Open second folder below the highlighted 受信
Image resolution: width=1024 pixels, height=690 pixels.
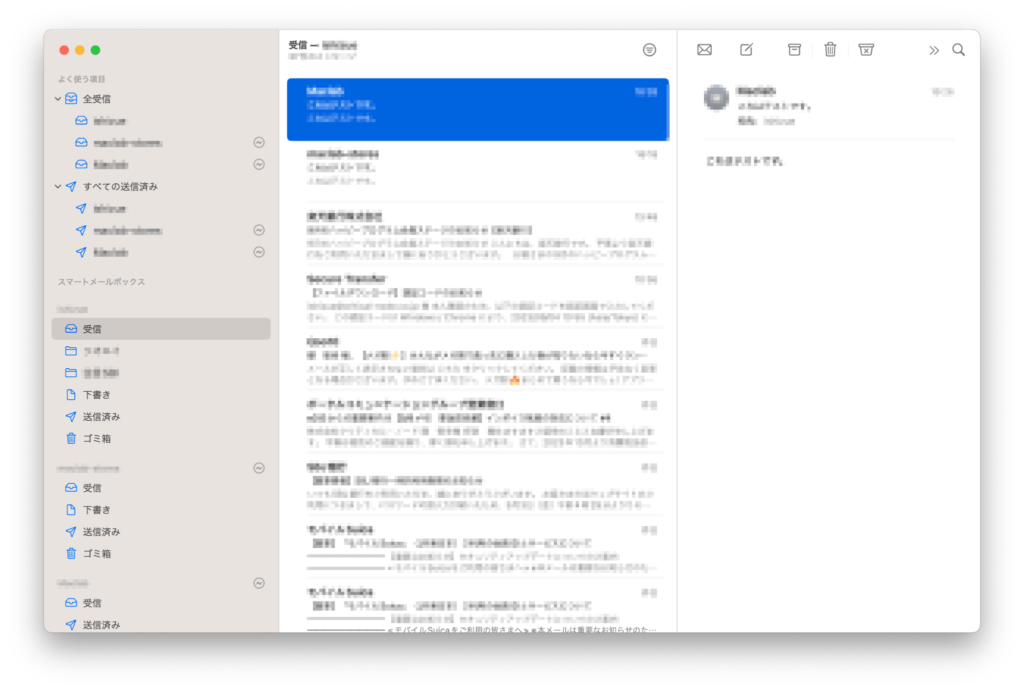coord(161,373)
